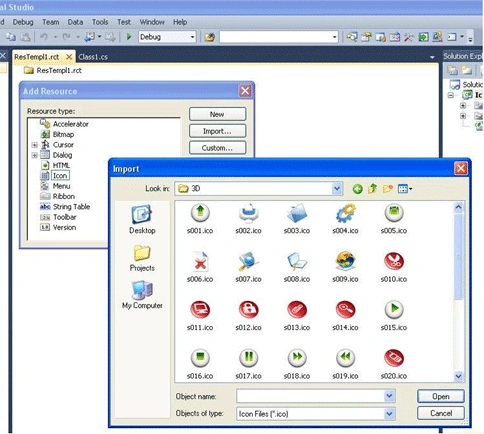
Task: Switch to the ResTempl1.rct tab
Action: pyautogui.click(x=37, y=57)
